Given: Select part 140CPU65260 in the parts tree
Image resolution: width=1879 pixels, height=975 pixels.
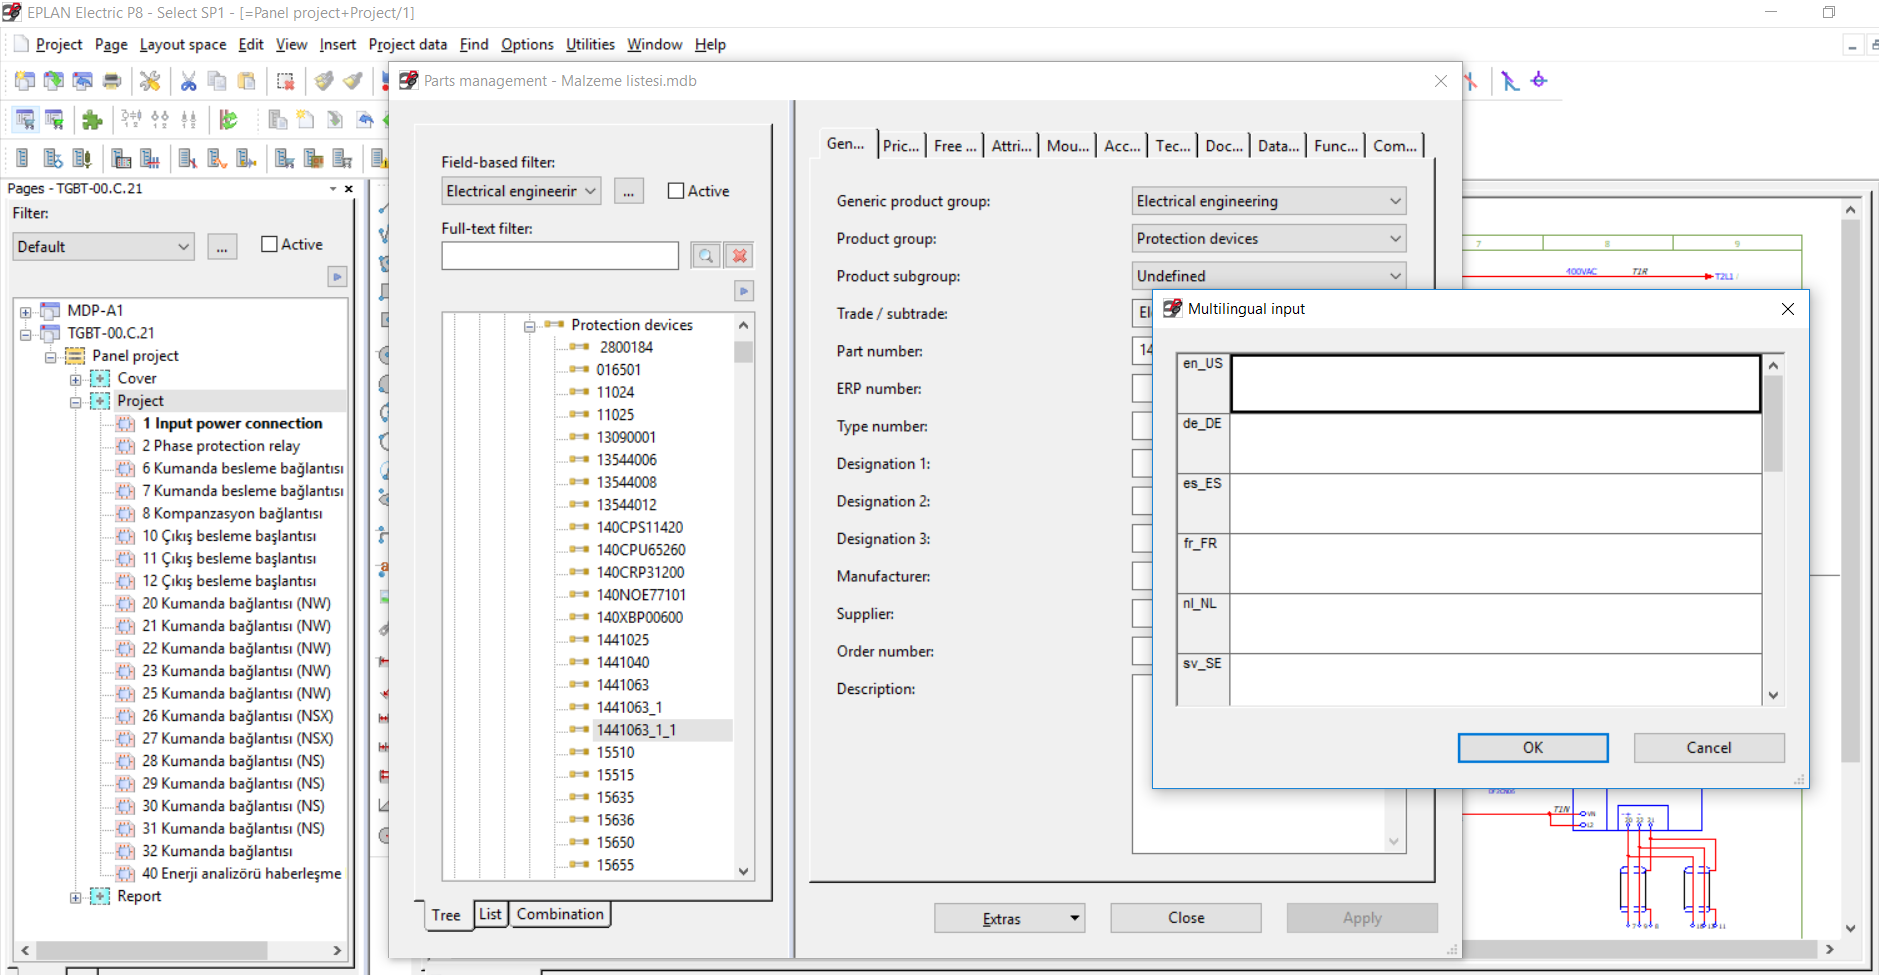Looking at the screenshot, I should point(641,550).
